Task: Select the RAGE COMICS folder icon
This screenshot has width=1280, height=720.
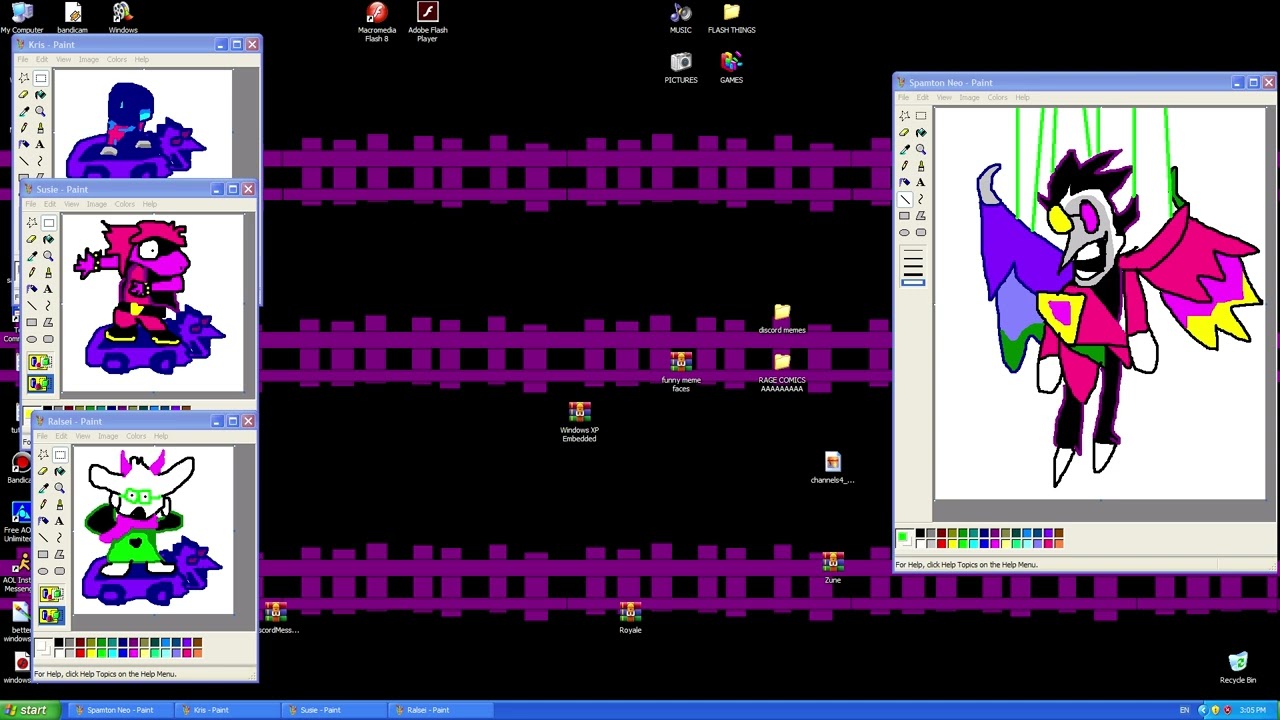Action: pos(782,372)
